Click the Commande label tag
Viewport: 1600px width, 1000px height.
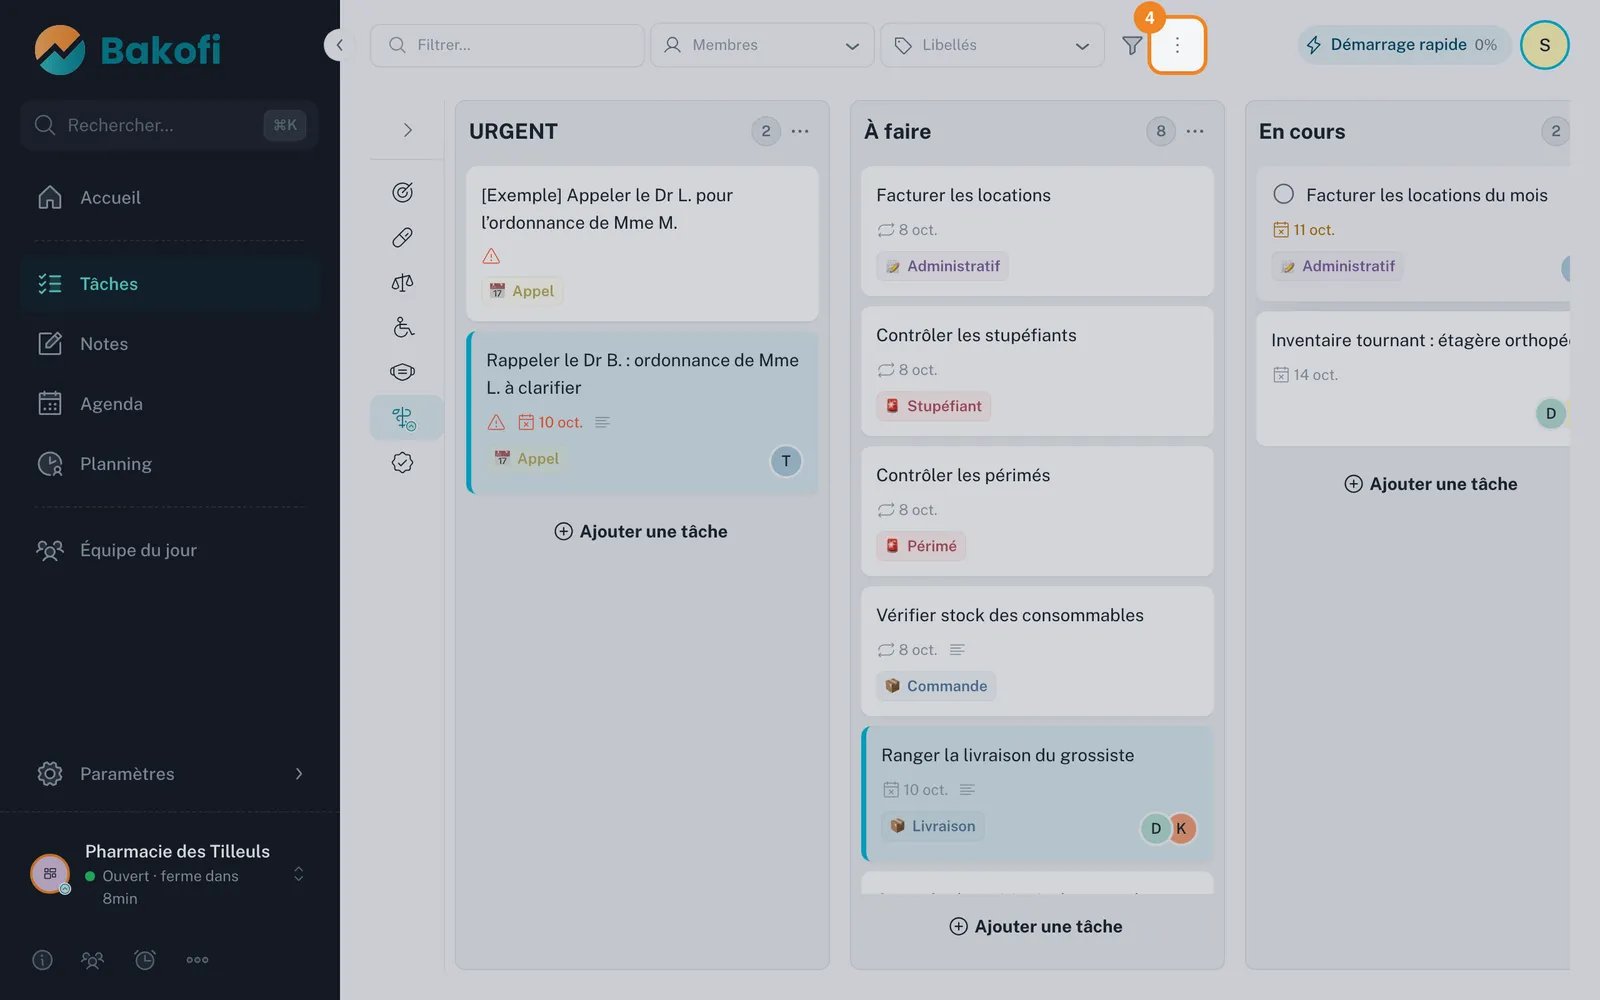click(x=937, y=686)
